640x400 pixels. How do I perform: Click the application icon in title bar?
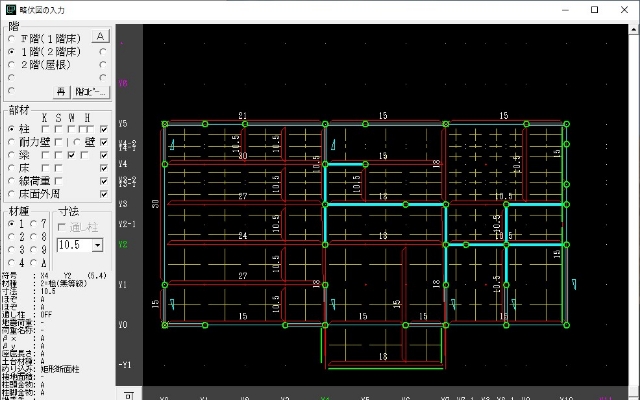[x=10, y=9]
